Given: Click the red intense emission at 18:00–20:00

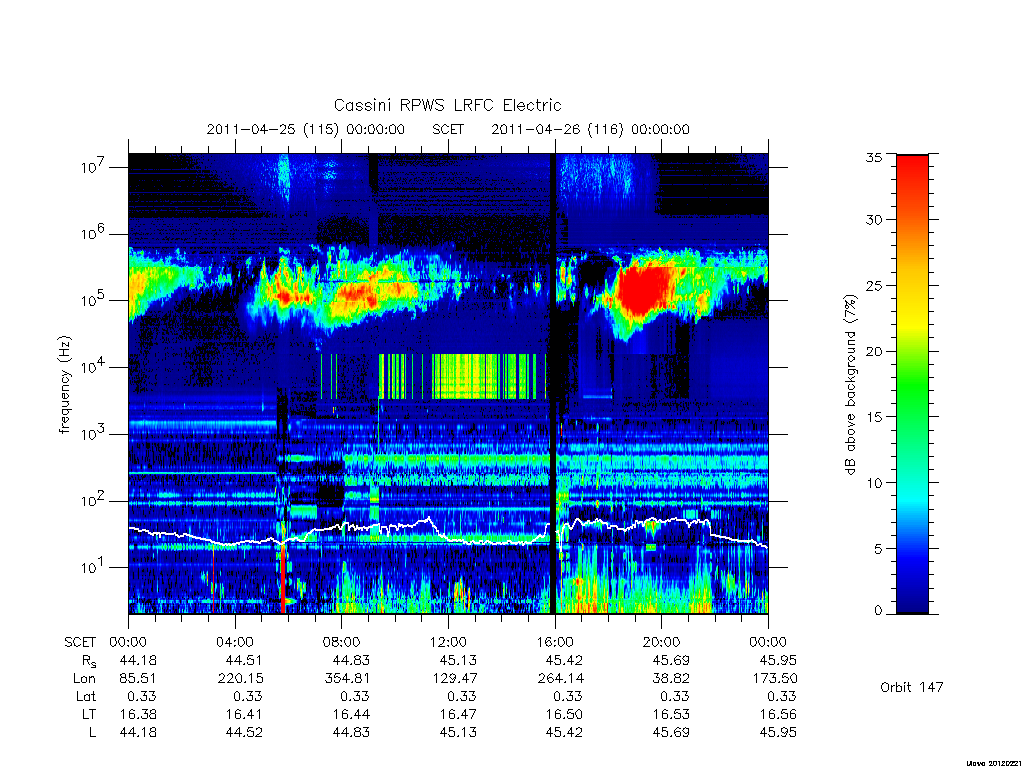Looking at the screenshot, I should (x=643, y=291).
